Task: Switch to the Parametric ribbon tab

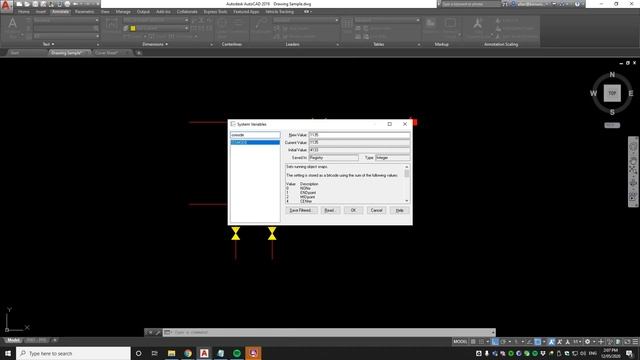Action: click(x=84, y=12)
